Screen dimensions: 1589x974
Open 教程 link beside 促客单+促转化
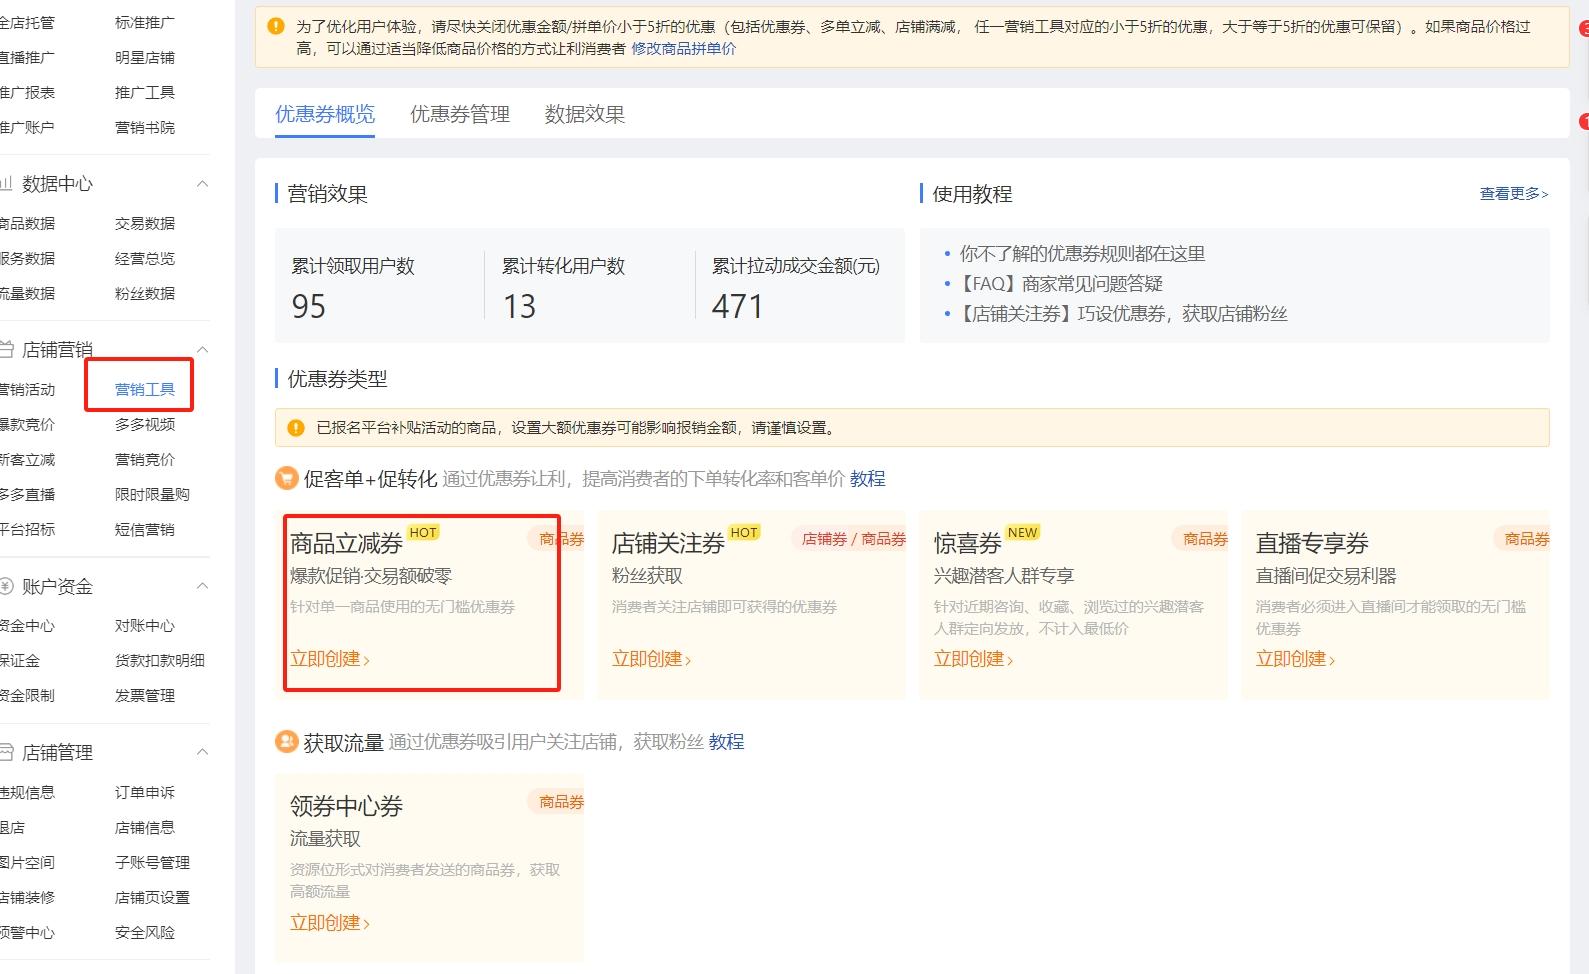(x=868, y=479)
